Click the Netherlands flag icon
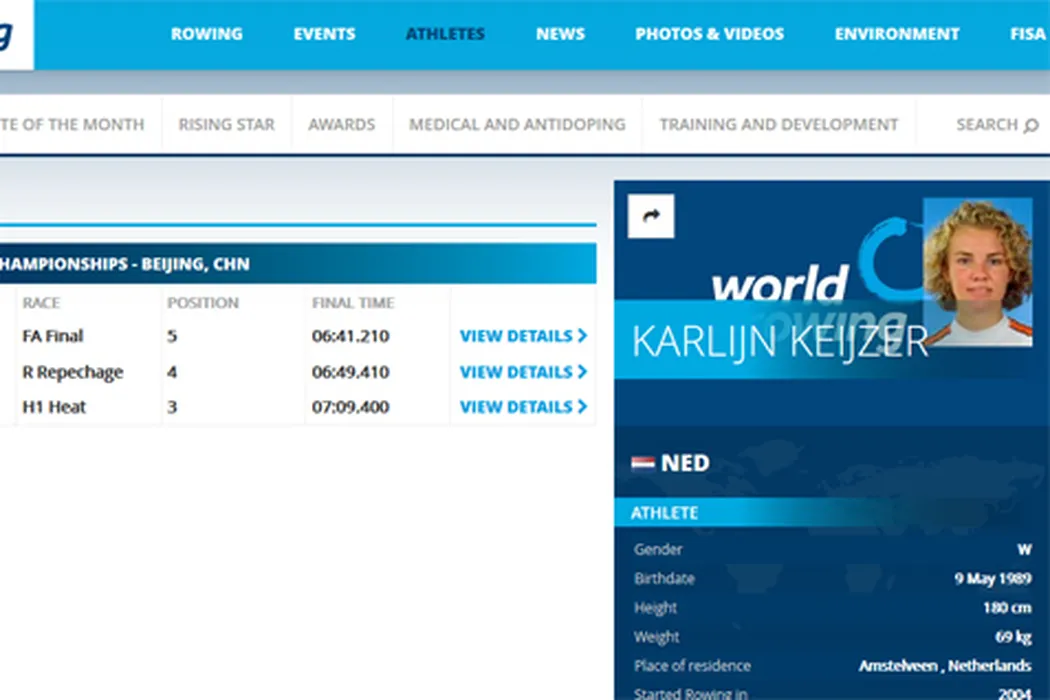1050x700 pixels. coord(643,463)
